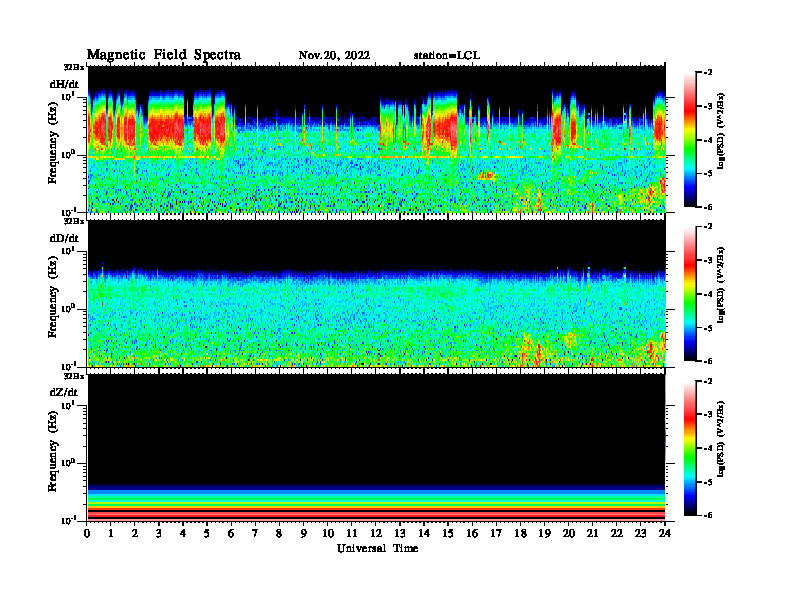Click hour tick "6" on the time axis
This screenshot has height=612, width=792.
pyautogui.click(x=231, y=534)
